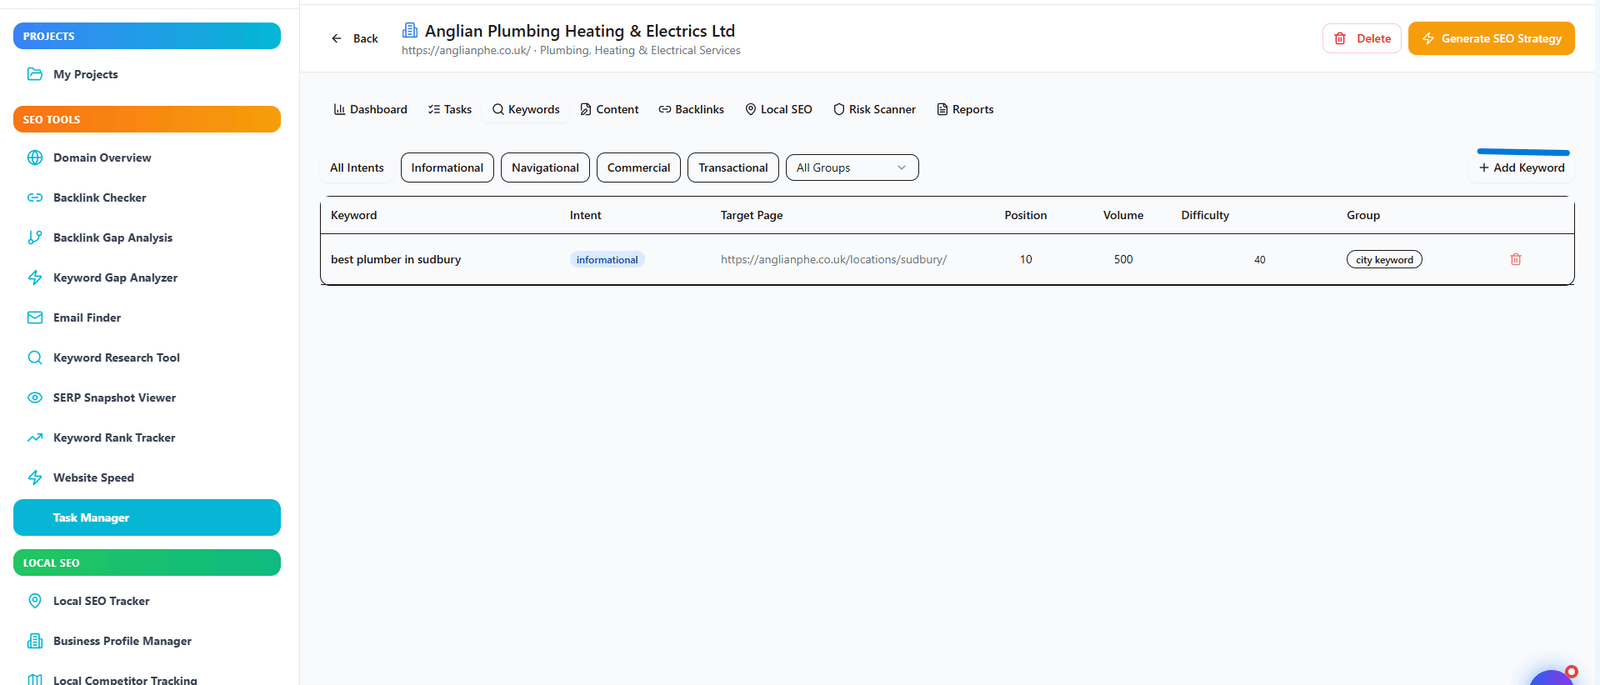The width and height of the screenshot is (1600, 685).
Task: Click the SERP Snapshot Viewer eye icon
Action: click(x=35, y=398)
